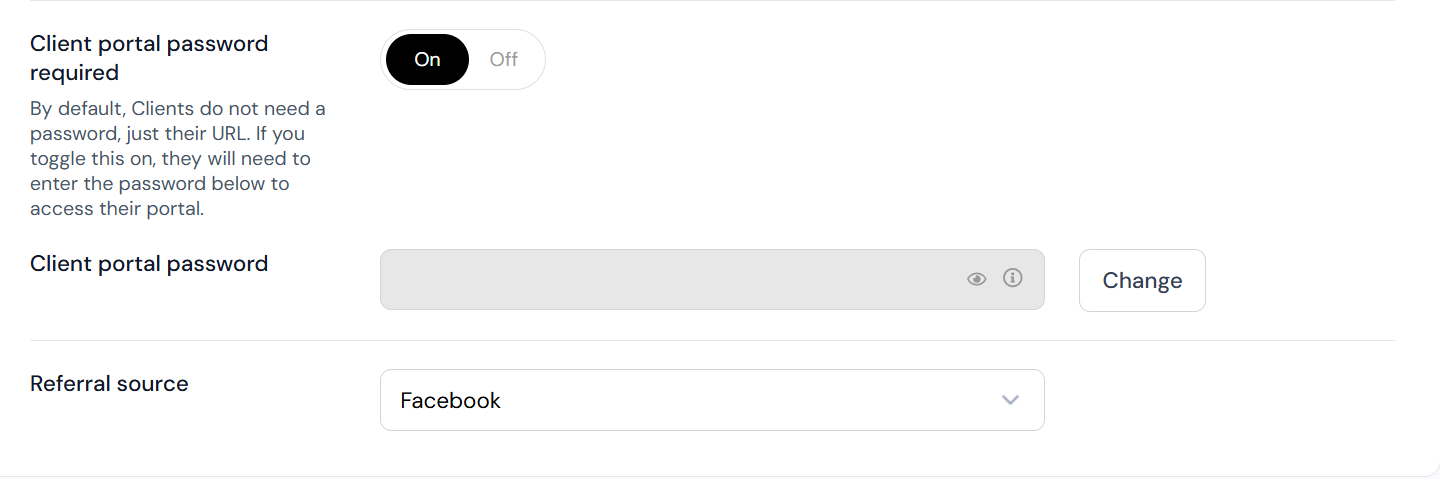The image size is (1440, 479).
Task: Change the client portal password
Action: pos(1142,280)
